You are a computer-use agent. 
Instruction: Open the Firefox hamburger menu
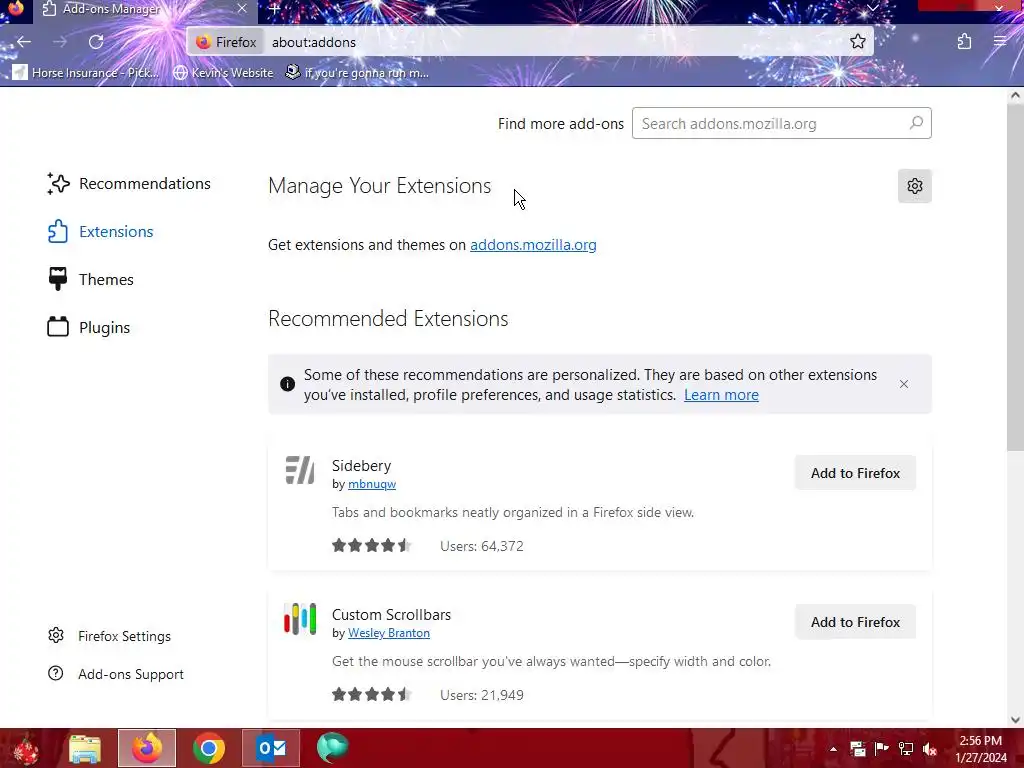tap(1000, 42)
